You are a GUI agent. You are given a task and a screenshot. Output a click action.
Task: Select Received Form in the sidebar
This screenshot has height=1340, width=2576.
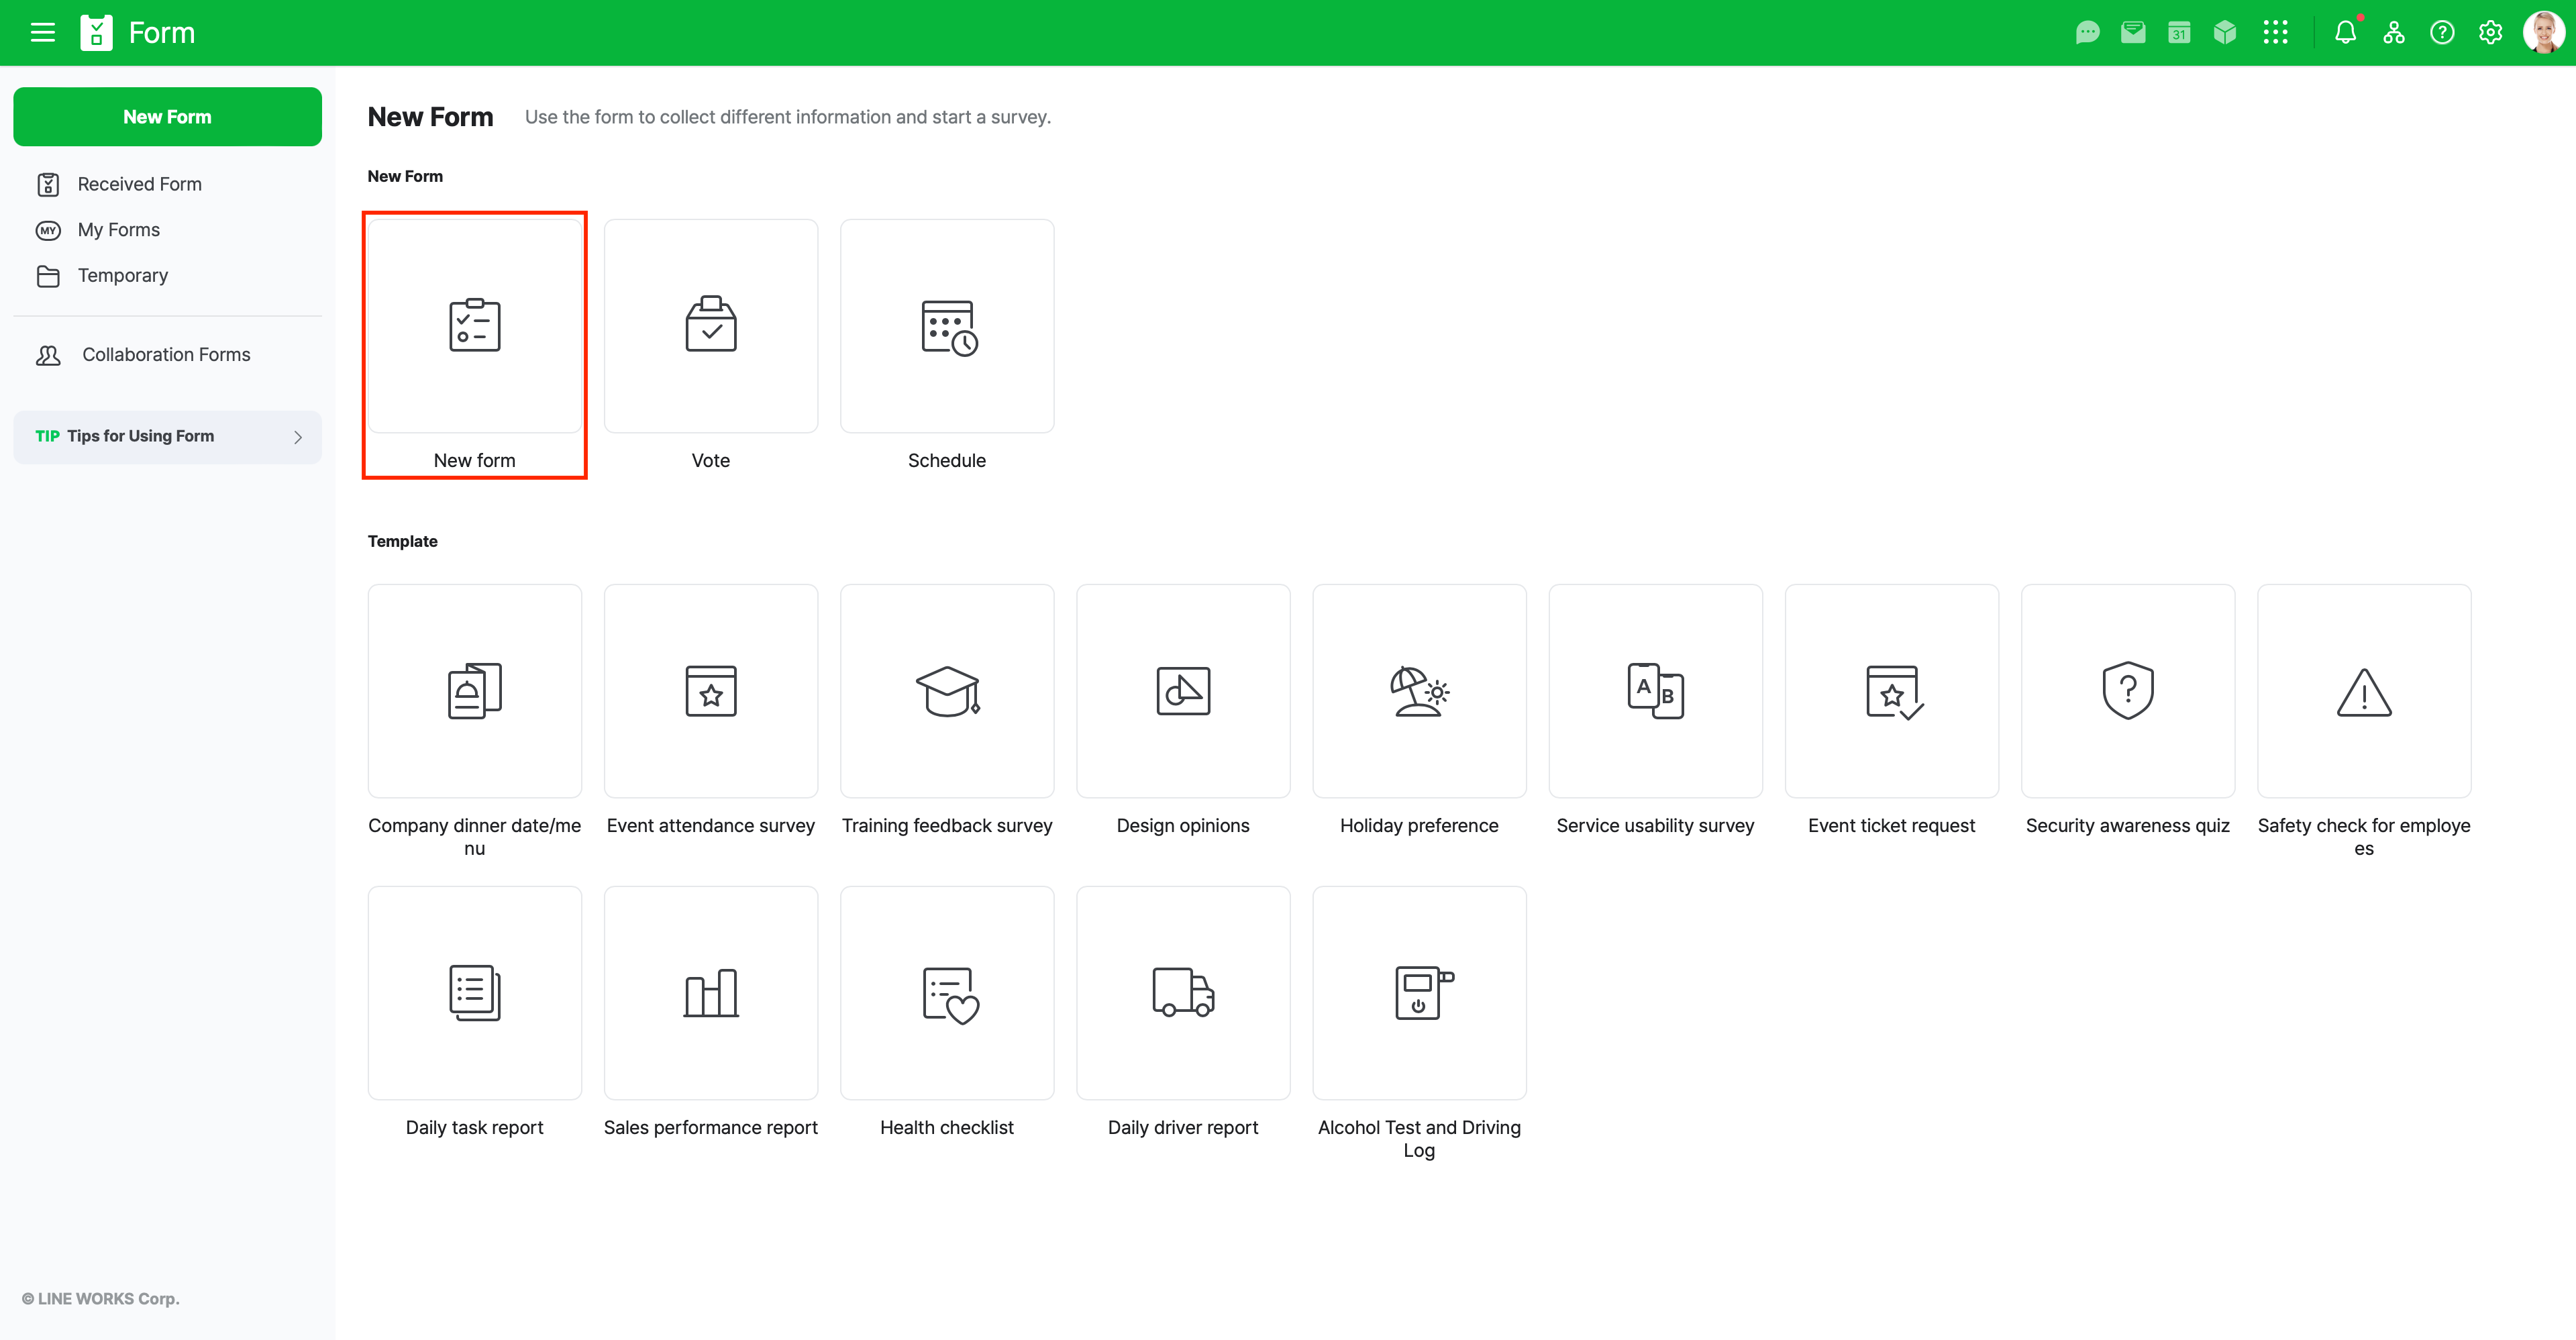[139, 183]
